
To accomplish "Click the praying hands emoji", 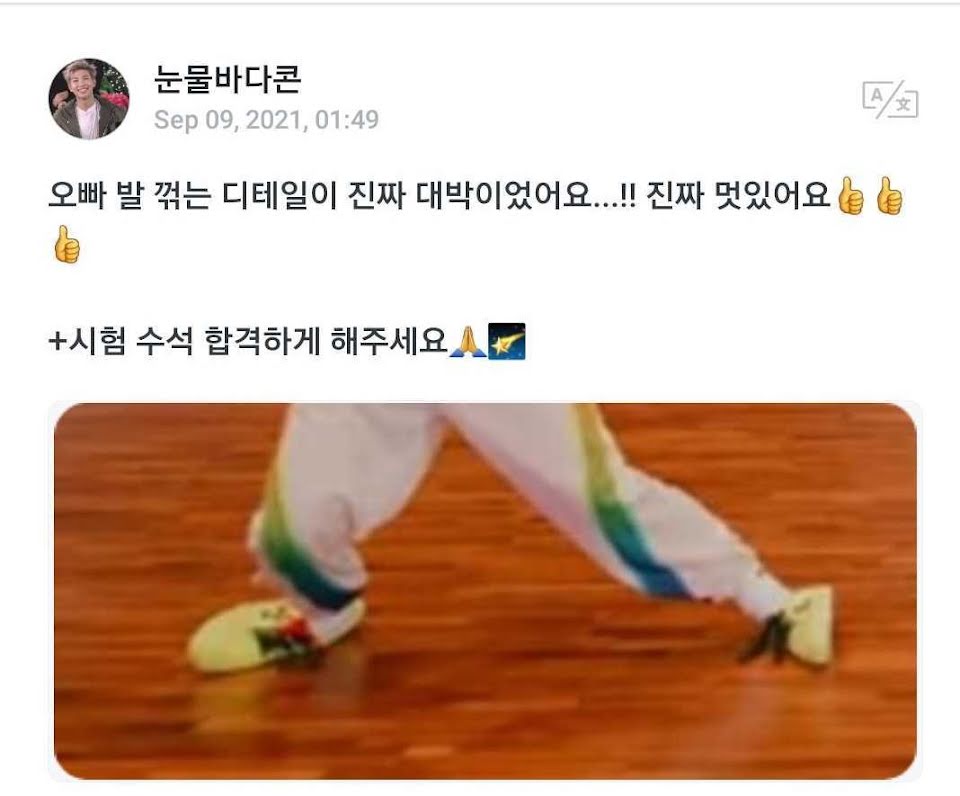I will (x=468, y=342).
